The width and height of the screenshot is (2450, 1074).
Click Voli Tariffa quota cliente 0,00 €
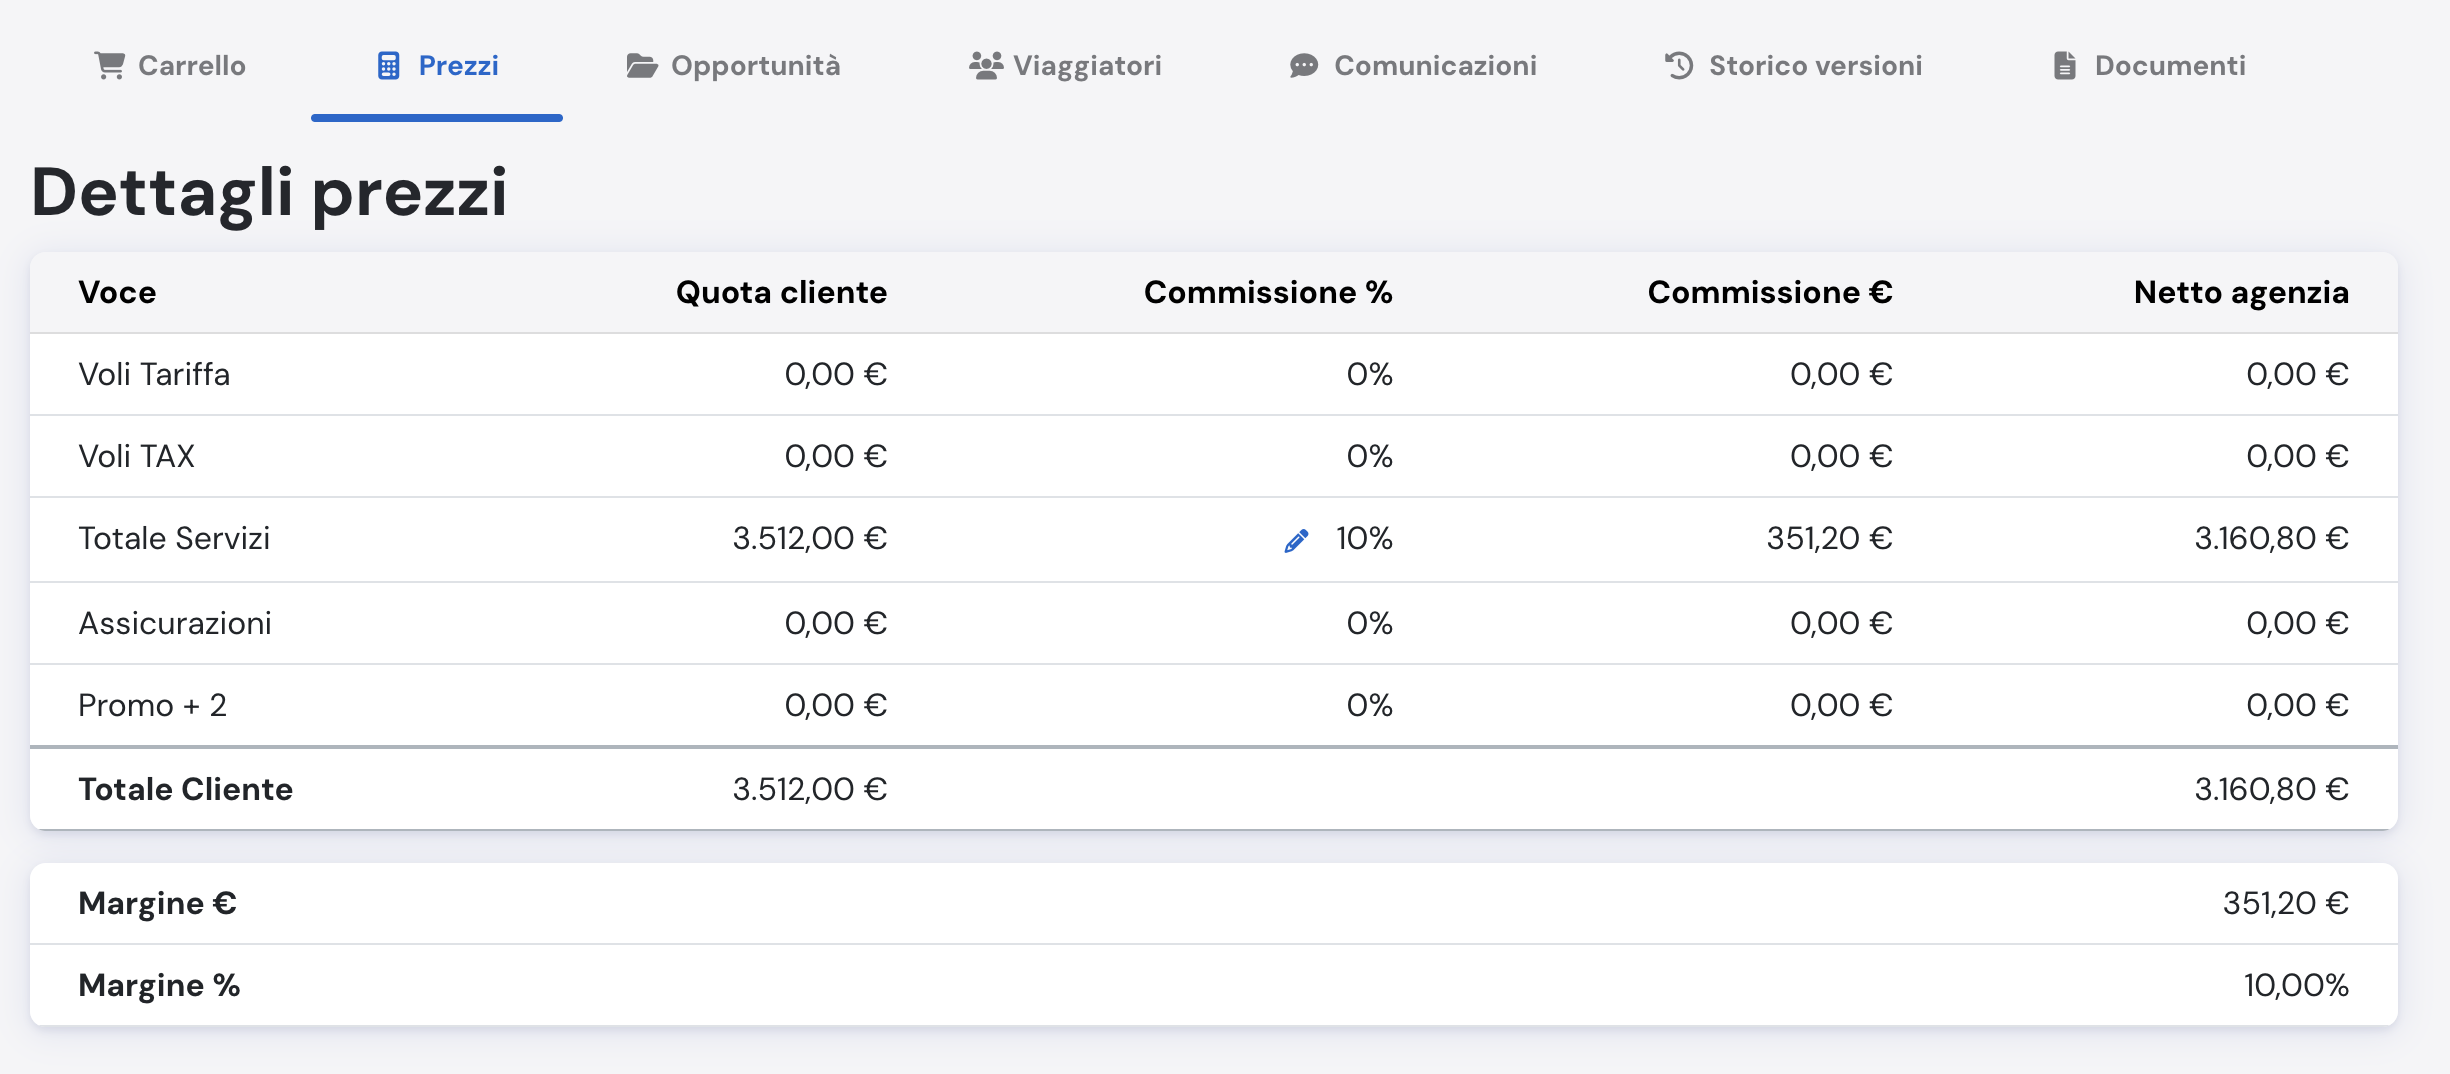pos(836,374)
